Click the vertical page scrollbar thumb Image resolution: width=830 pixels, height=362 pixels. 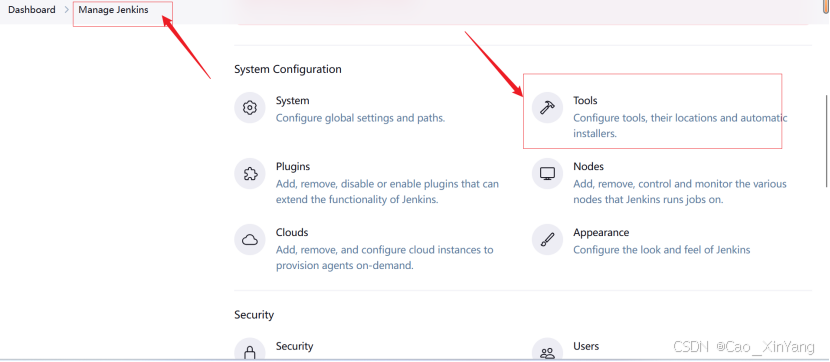[x=827, y=140]
